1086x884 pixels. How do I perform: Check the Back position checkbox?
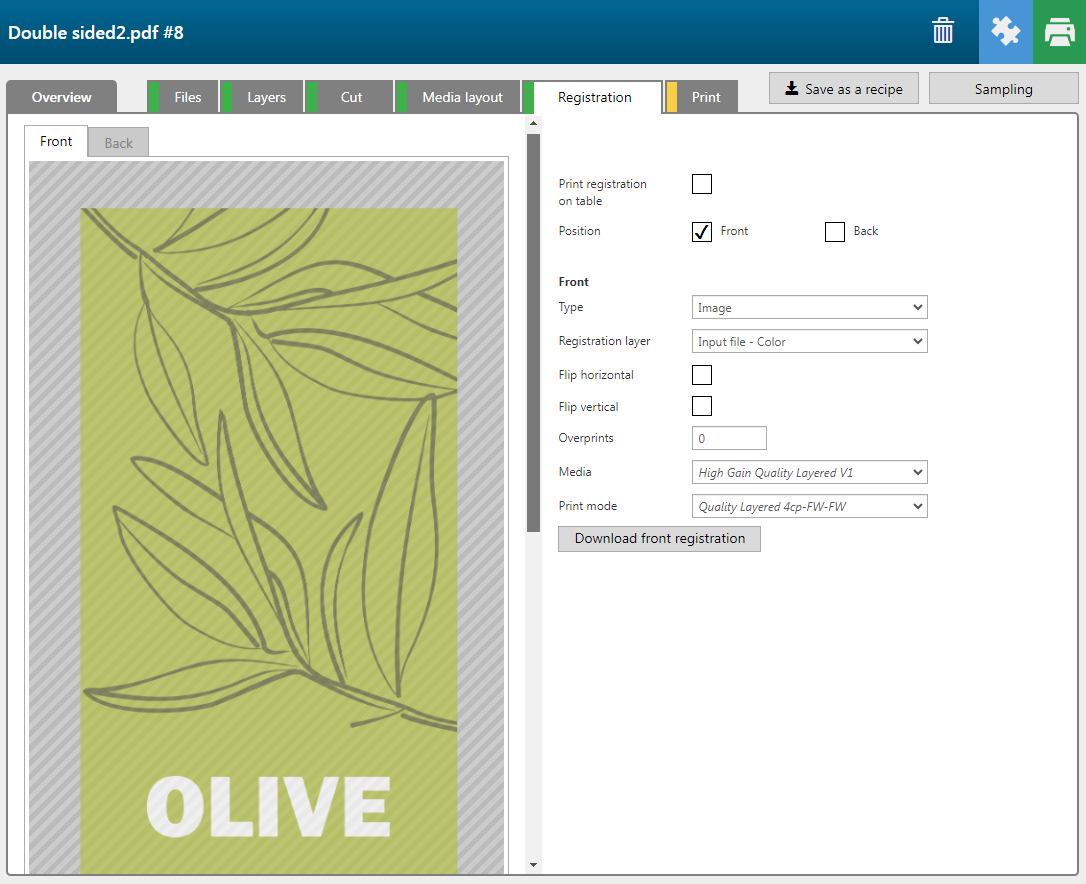[835, 232]
